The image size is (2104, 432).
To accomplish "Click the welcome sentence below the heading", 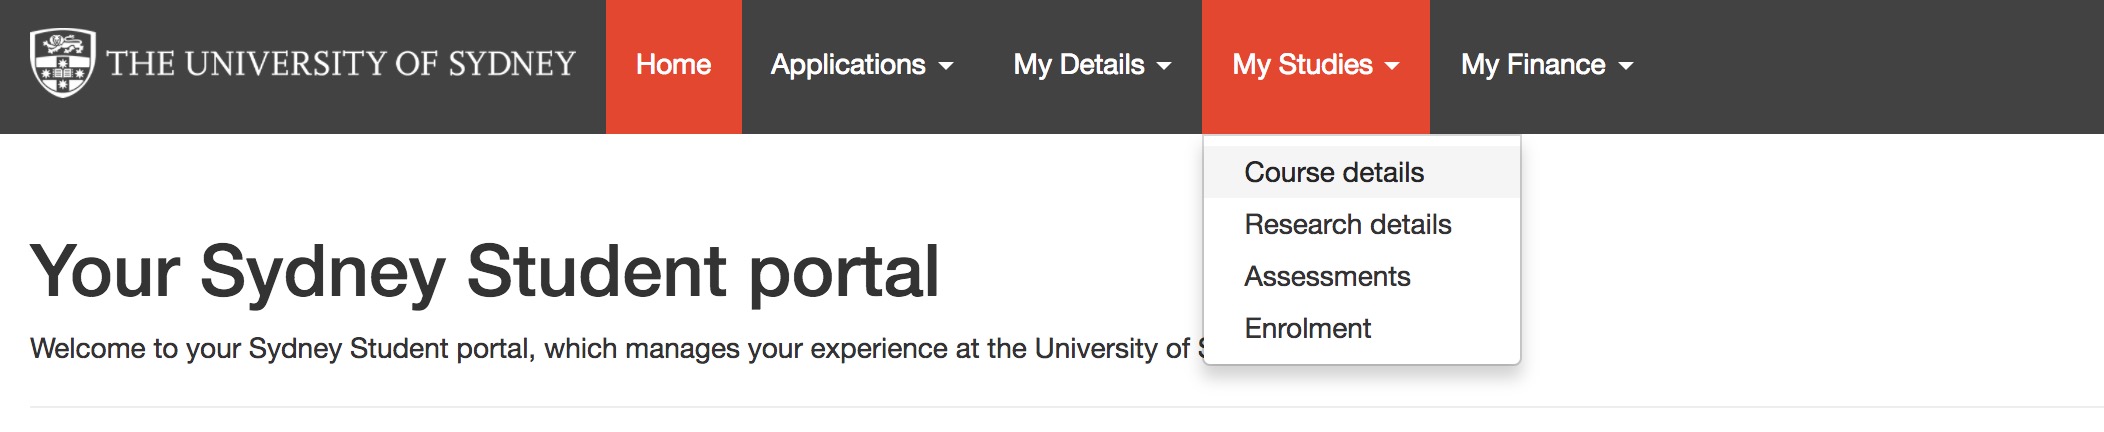I will coord(617,349).
